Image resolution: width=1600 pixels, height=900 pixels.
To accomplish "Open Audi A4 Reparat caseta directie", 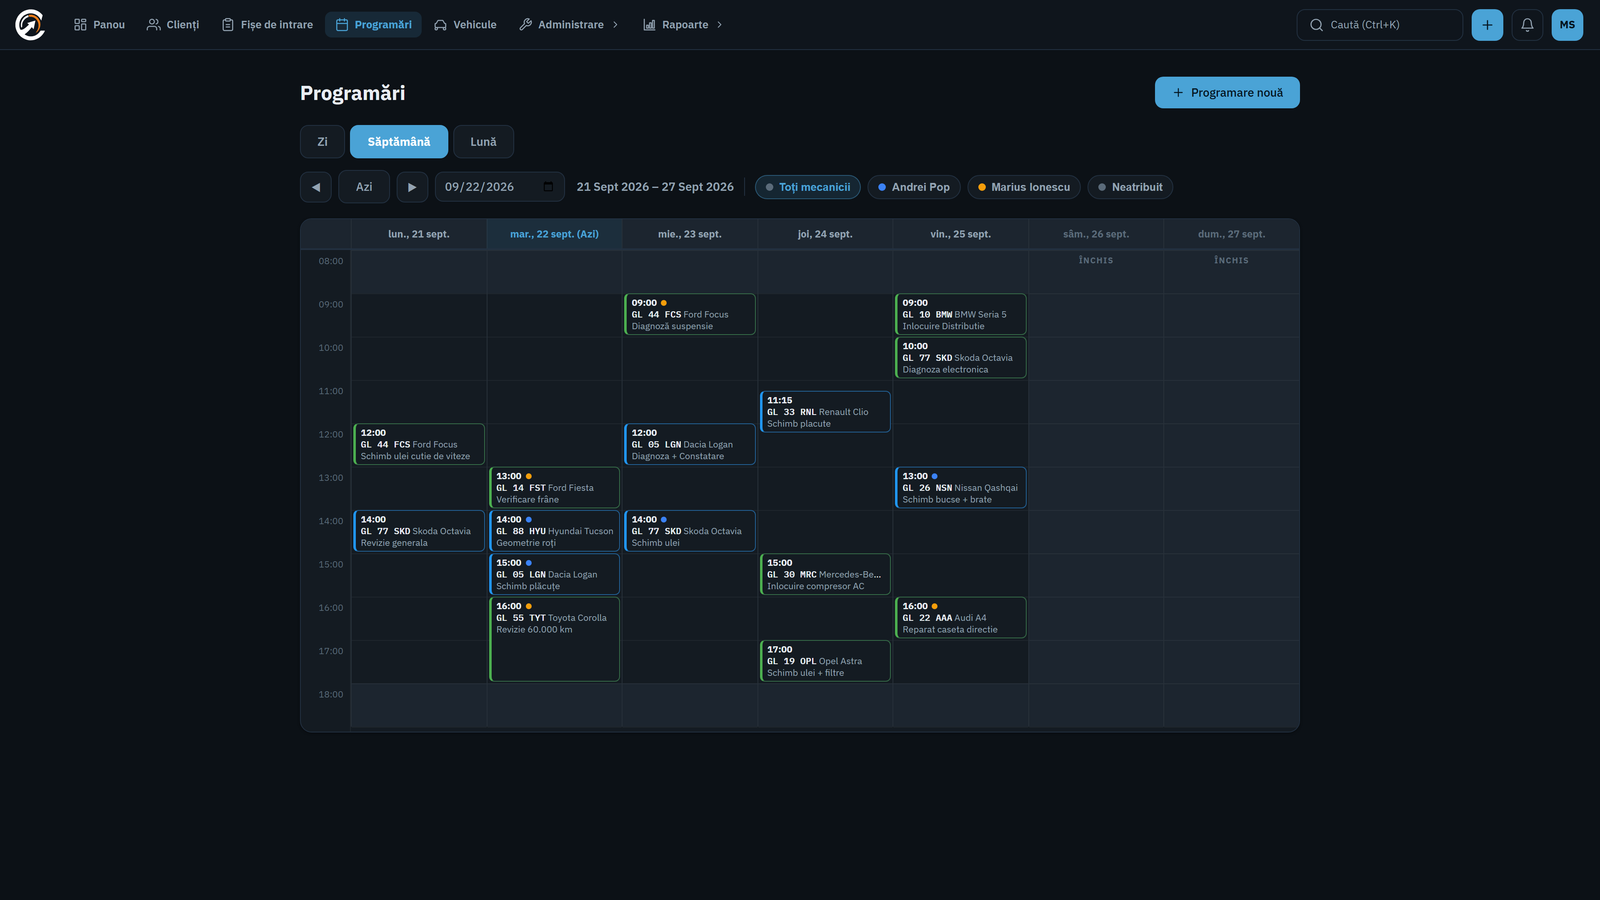I will point(961,618).
